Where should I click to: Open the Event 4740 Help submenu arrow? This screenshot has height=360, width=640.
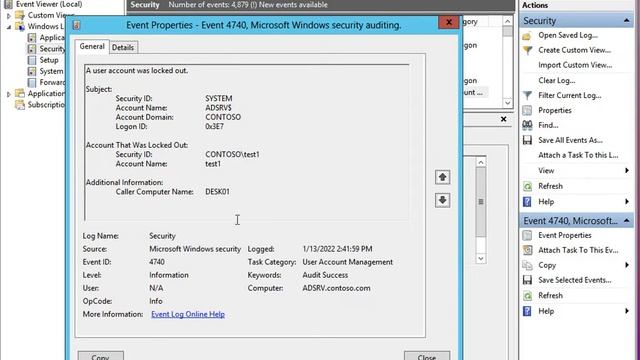(x=627, y=311)
